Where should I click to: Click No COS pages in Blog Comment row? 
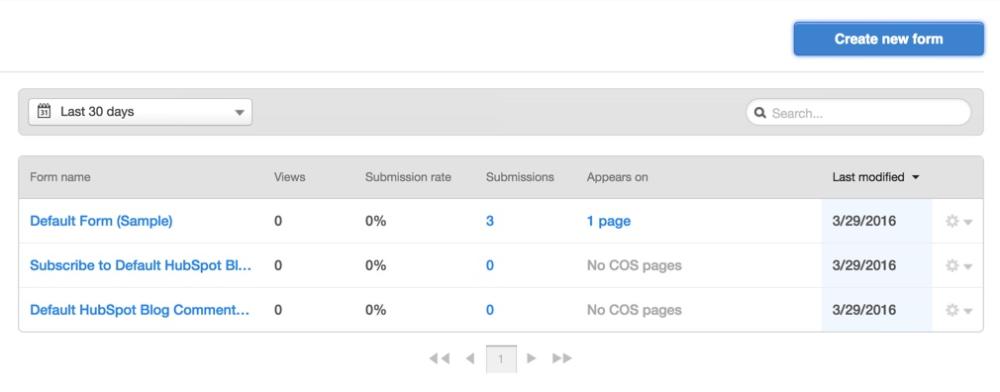(x=634, y=310)
